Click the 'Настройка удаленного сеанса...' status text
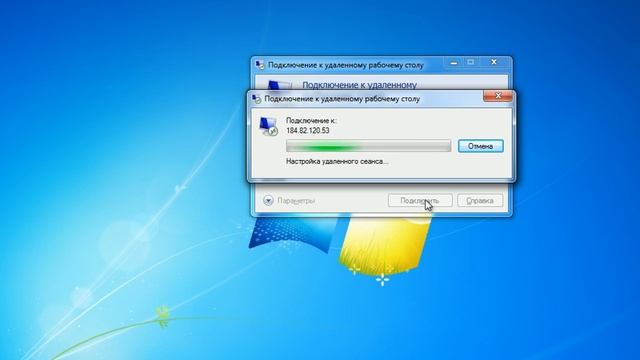 tap(337, 162)
